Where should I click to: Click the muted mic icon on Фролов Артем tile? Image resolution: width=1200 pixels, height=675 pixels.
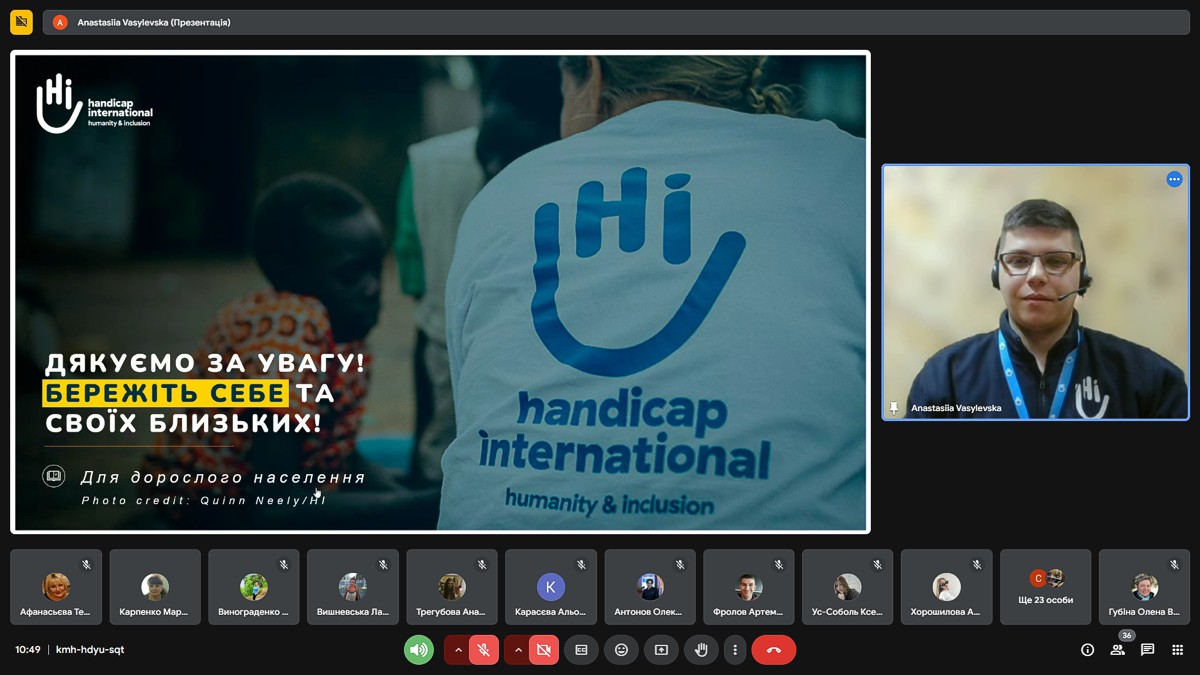(x=779, y=565)
